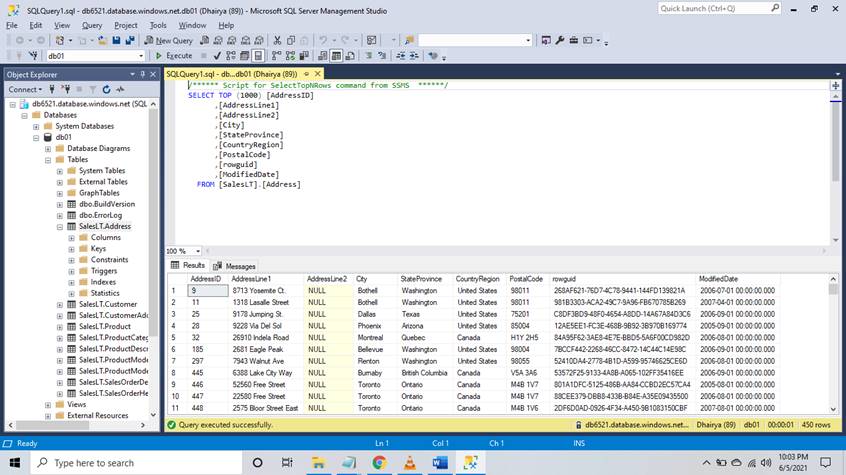Open the Connect dropdown in Object Explorer
Screen dimensions: 846x475
(25, 90)
